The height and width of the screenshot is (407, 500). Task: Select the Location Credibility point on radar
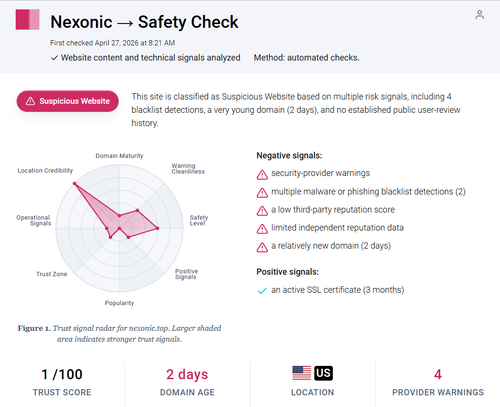(75, 183)
